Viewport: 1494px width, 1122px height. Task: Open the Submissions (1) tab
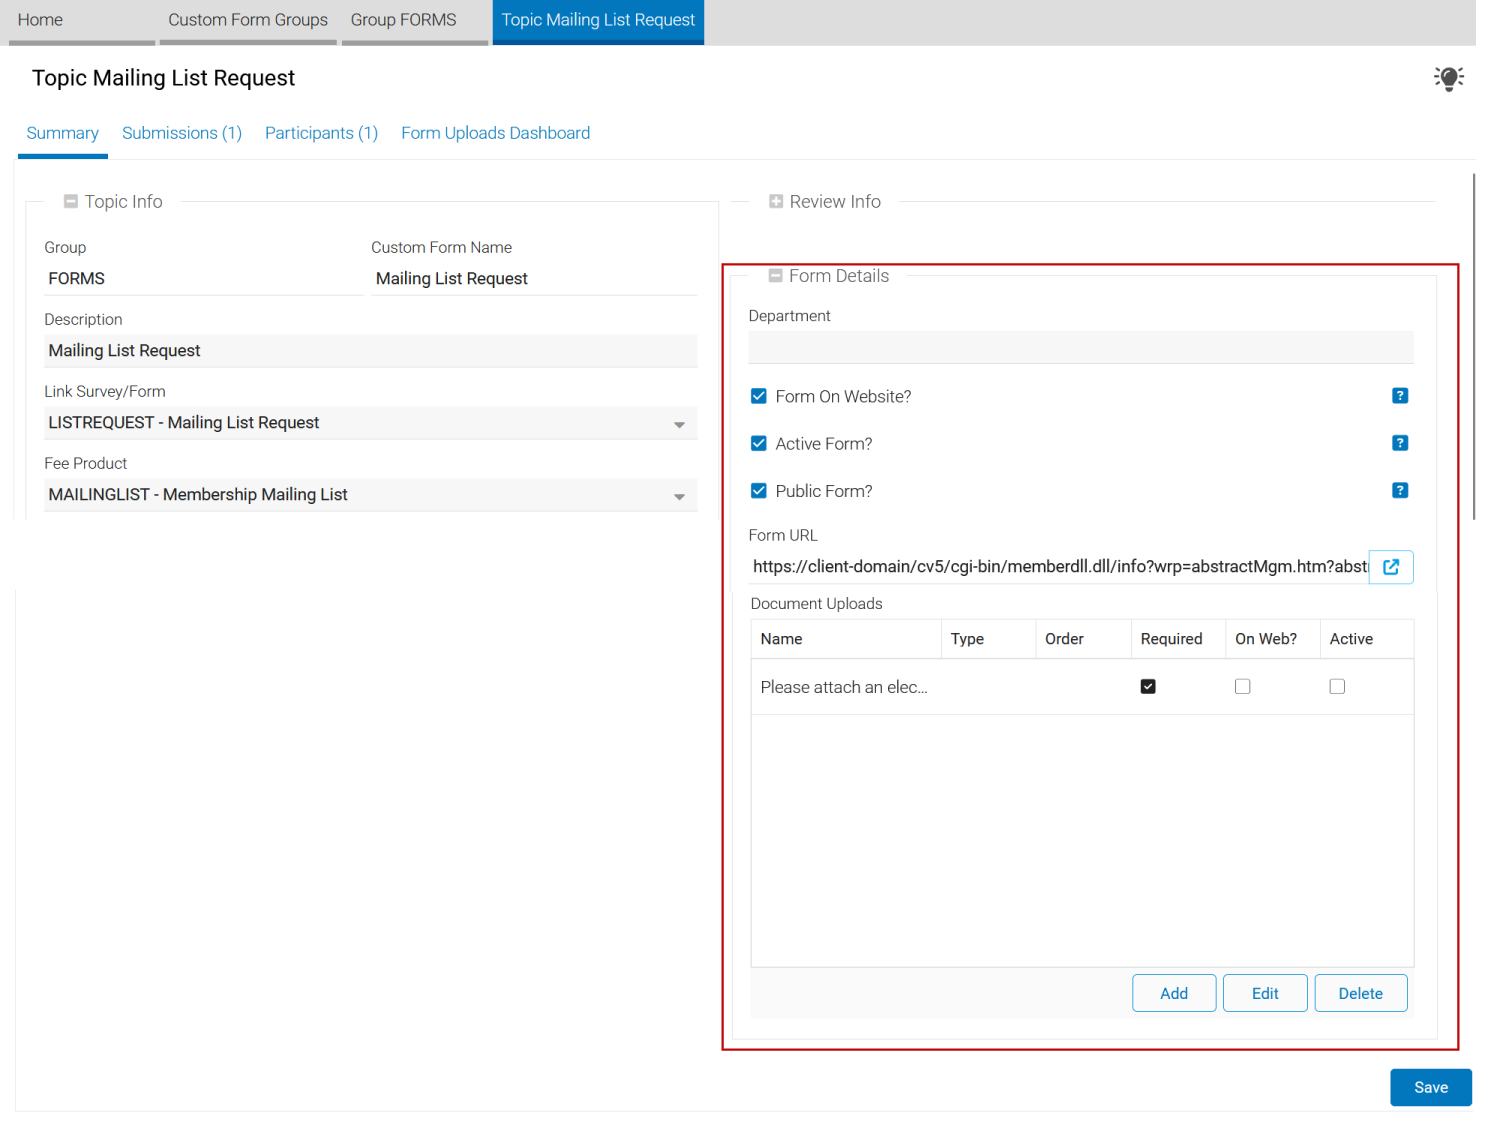pos(182,133)
